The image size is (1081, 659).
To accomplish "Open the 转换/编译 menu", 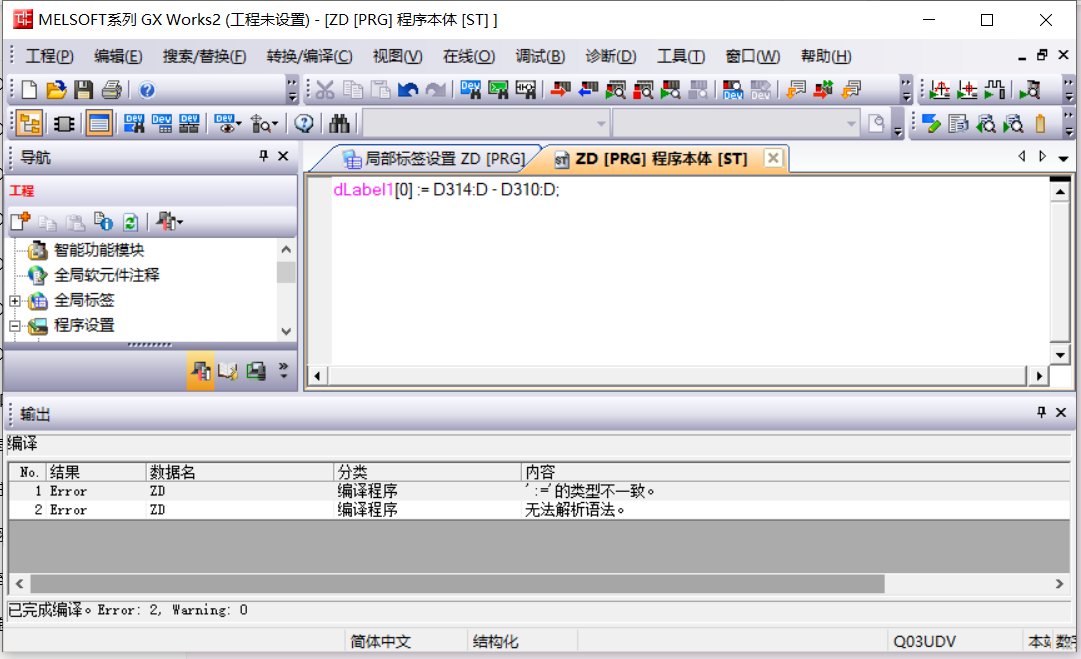I will pos(309,56).
